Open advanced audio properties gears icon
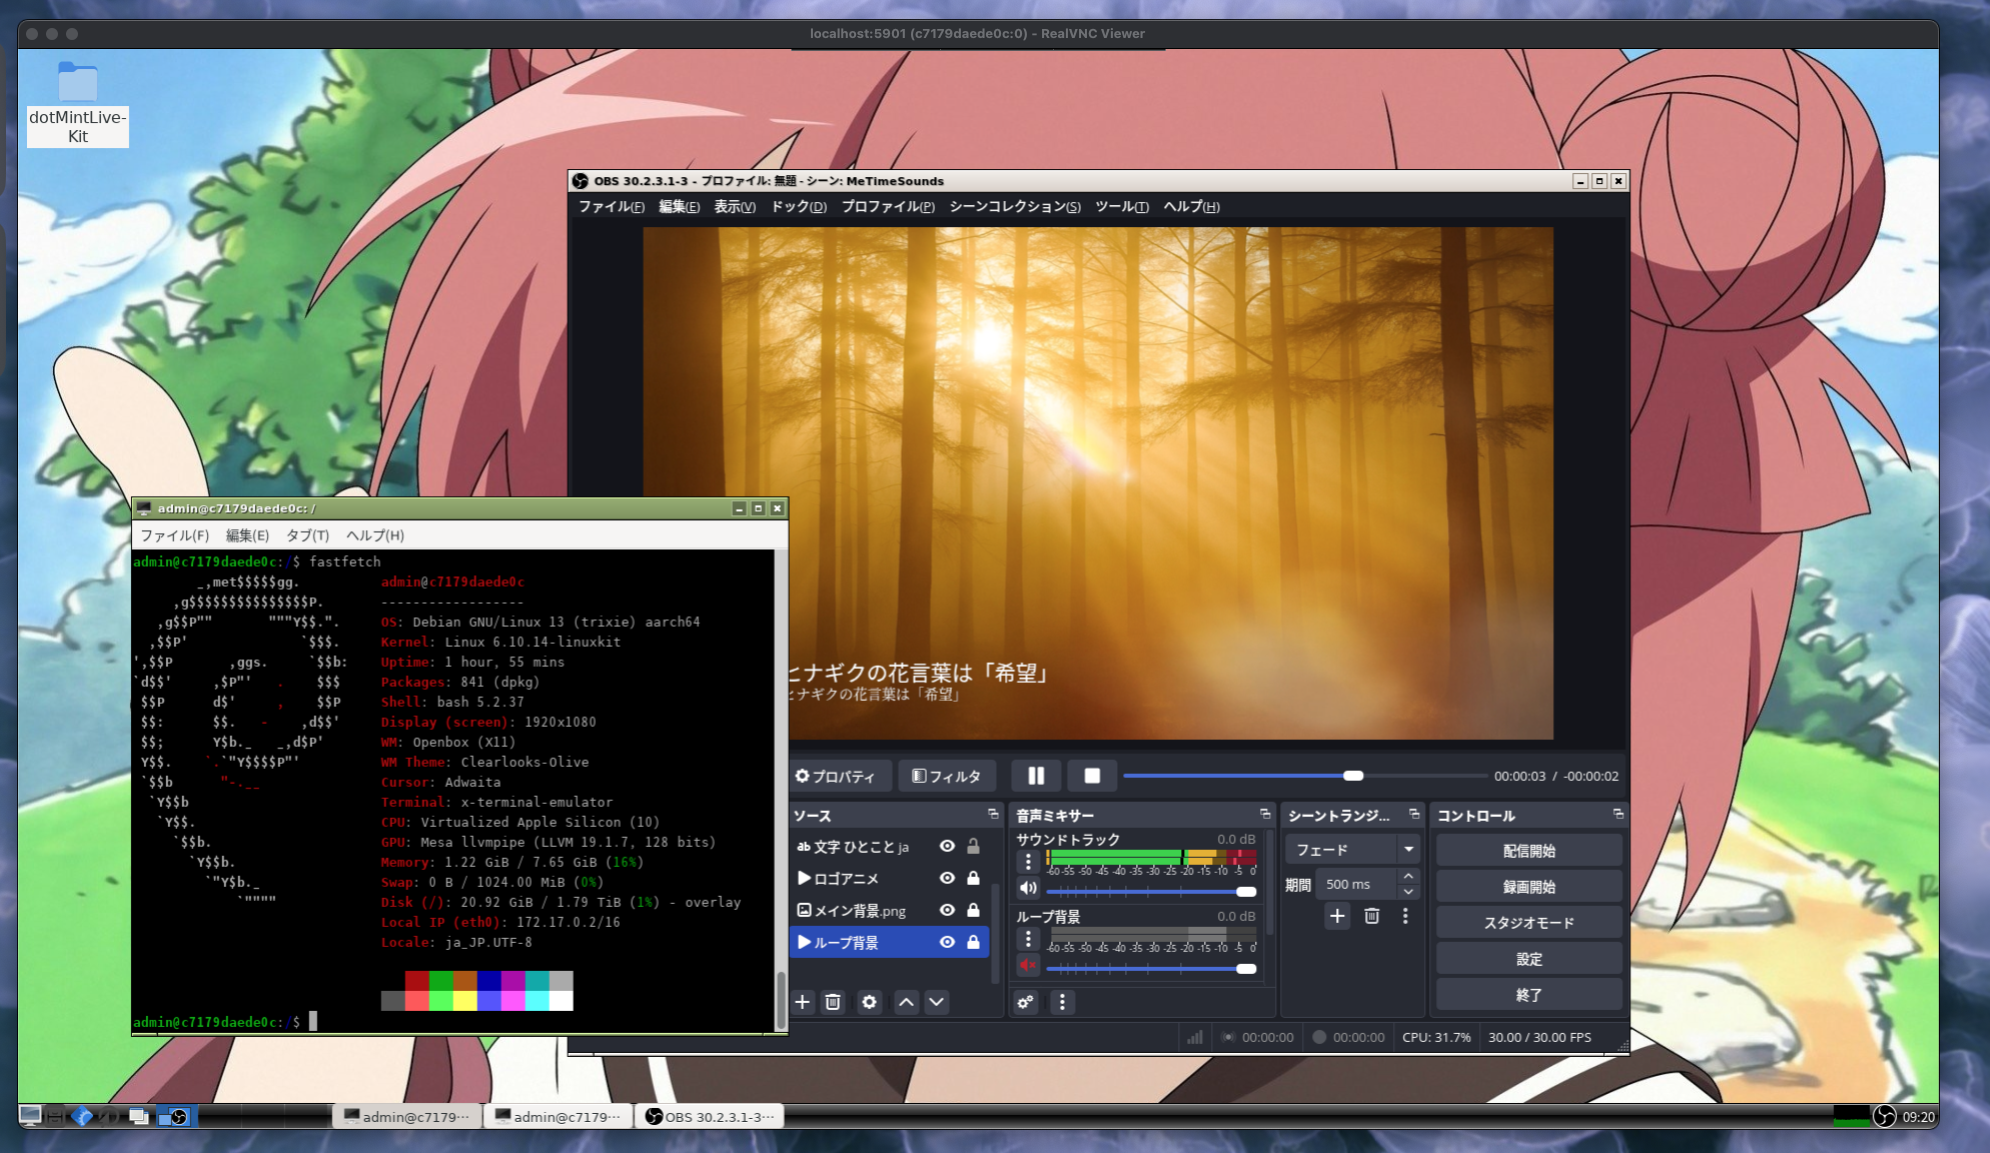1990x1153 pixels. (1026, 1002)
